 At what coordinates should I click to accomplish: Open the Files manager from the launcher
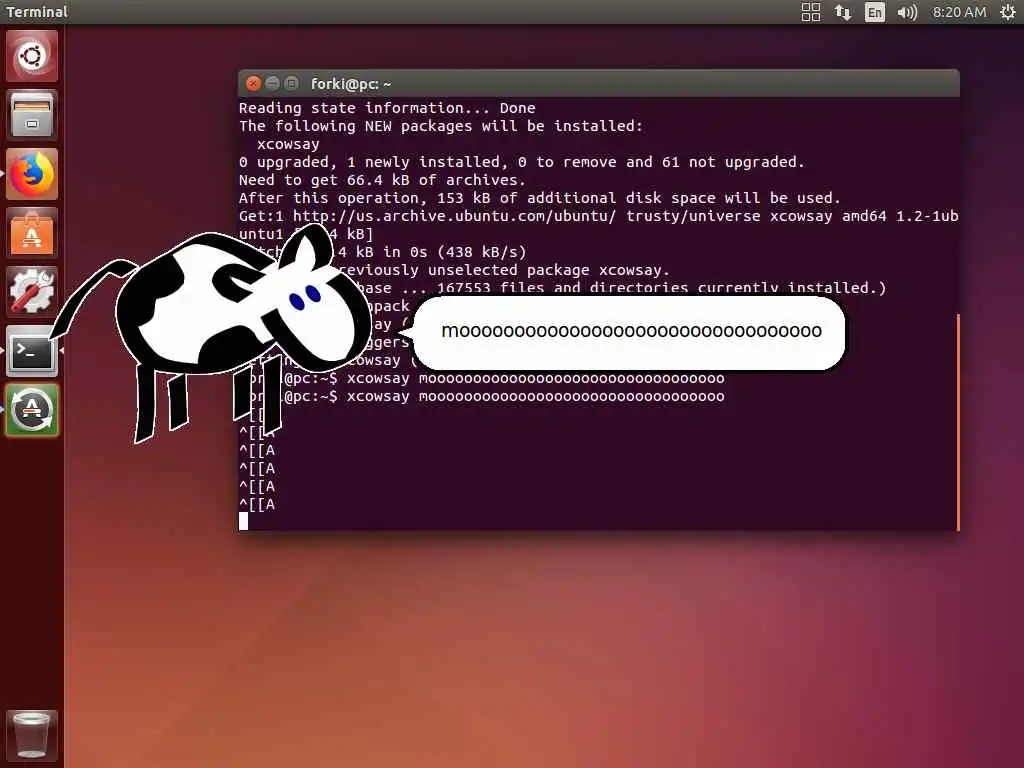tap(32, 115)
